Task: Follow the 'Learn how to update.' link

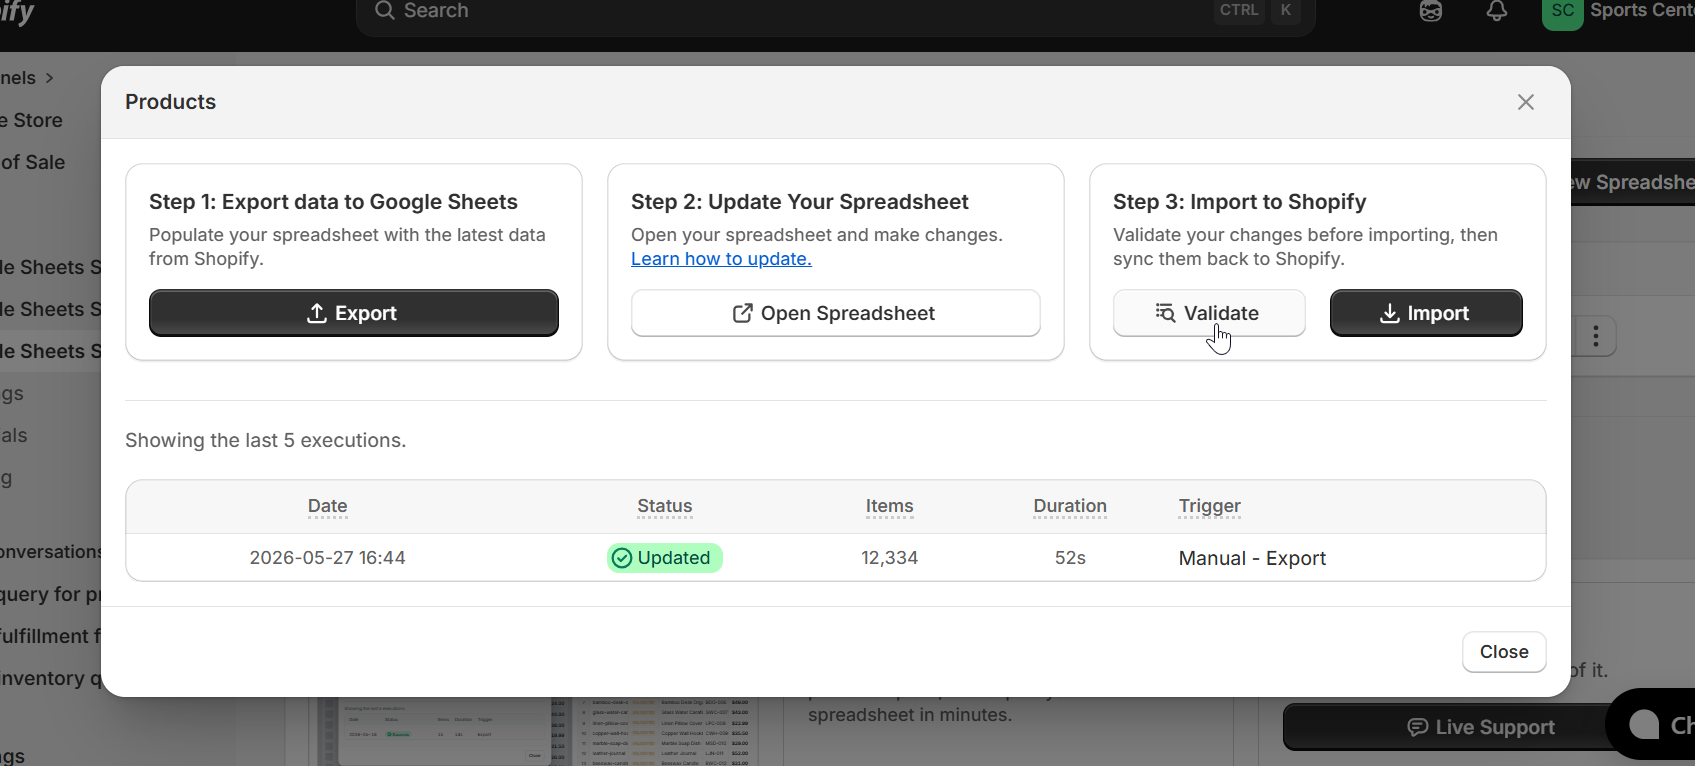Action: click(721, 259)
